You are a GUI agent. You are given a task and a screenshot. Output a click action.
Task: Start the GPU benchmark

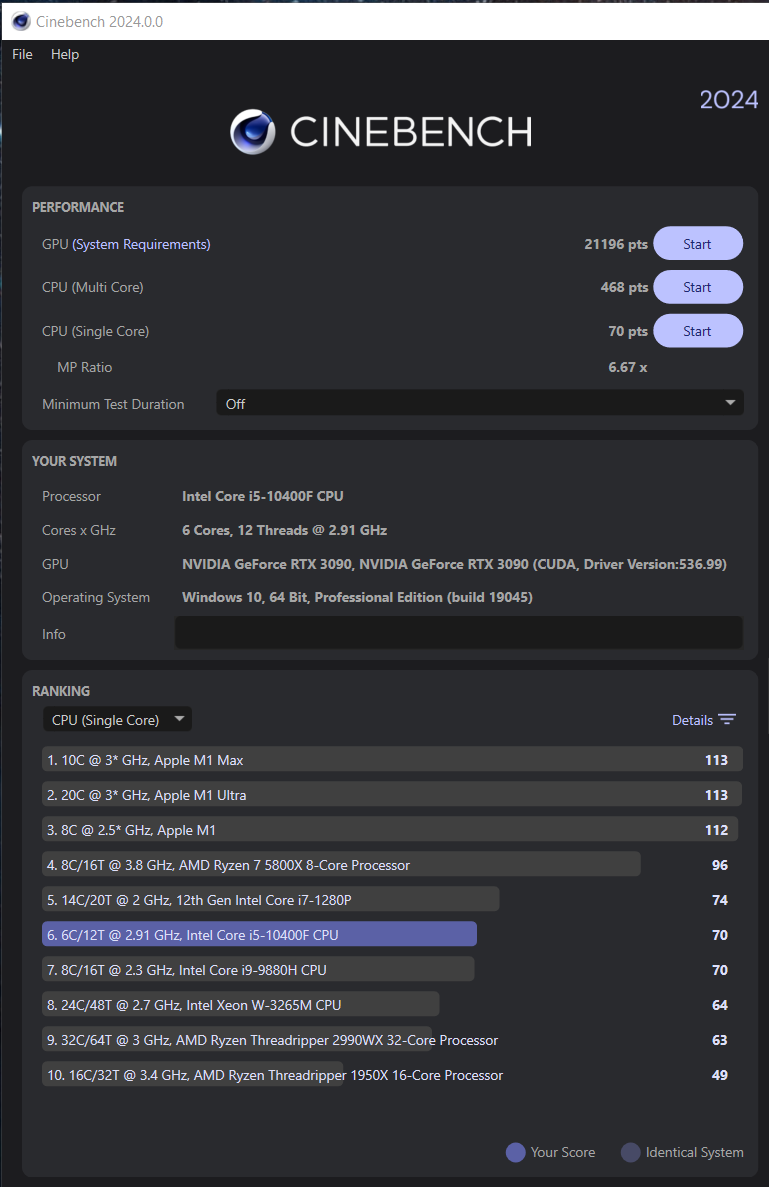click(698, 244)
